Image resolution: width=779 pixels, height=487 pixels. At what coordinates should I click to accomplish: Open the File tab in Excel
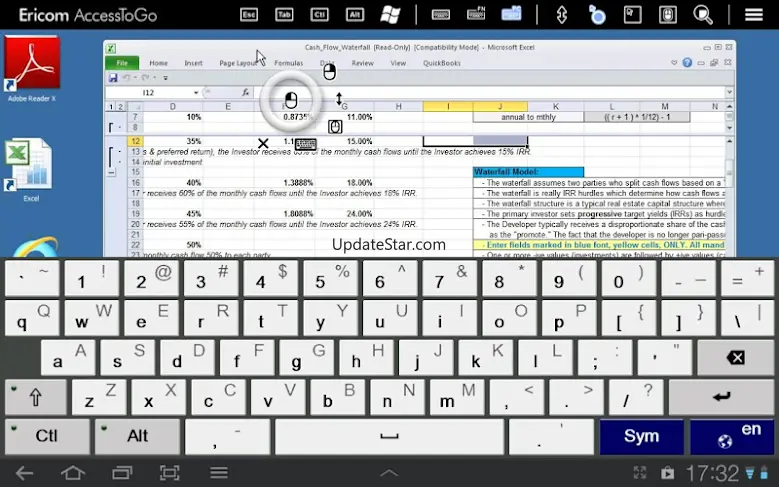pos(122,63)
